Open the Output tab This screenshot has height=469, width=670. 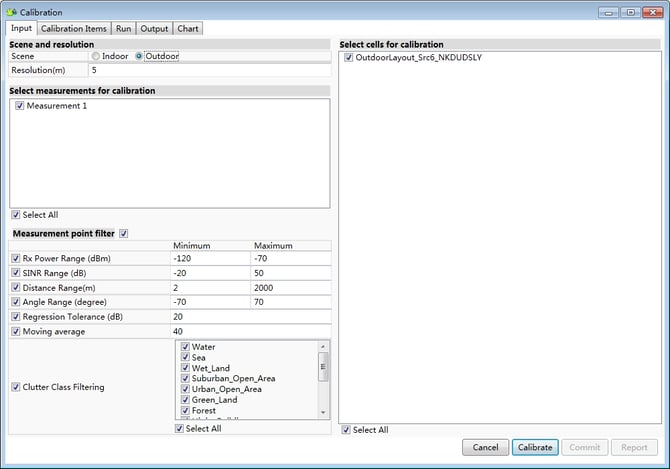pyautogui.click(x=154, y=29)
